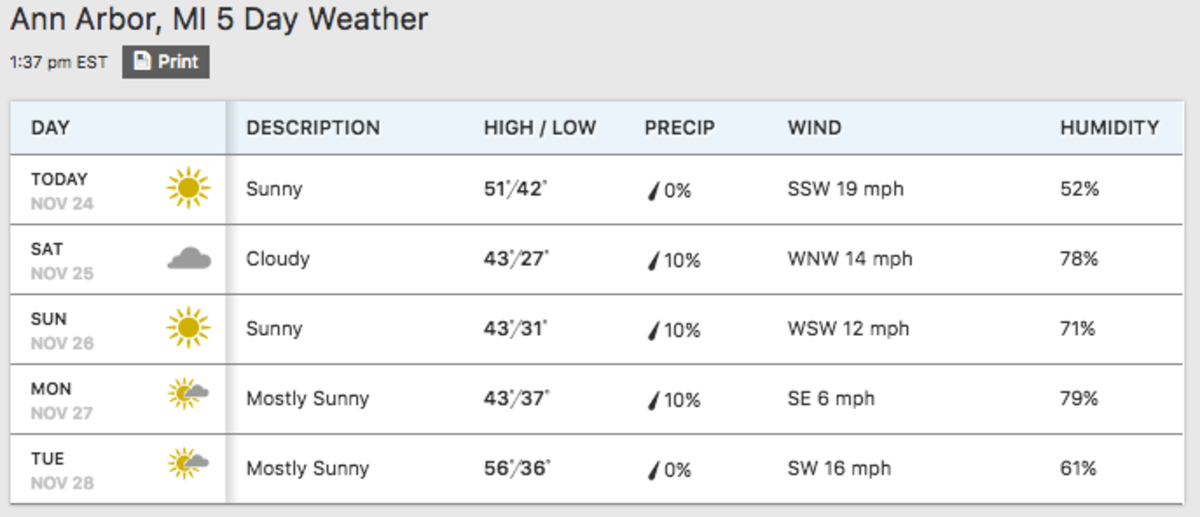Click Tuesday's 56/36 temperature

click(x=517, y=468)
